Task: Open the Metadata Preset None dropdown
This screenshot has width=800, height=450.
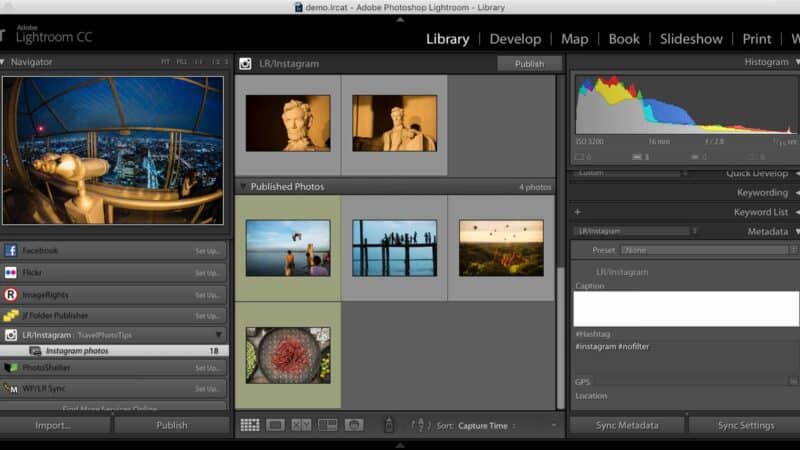Action: [x=709, y=250]
